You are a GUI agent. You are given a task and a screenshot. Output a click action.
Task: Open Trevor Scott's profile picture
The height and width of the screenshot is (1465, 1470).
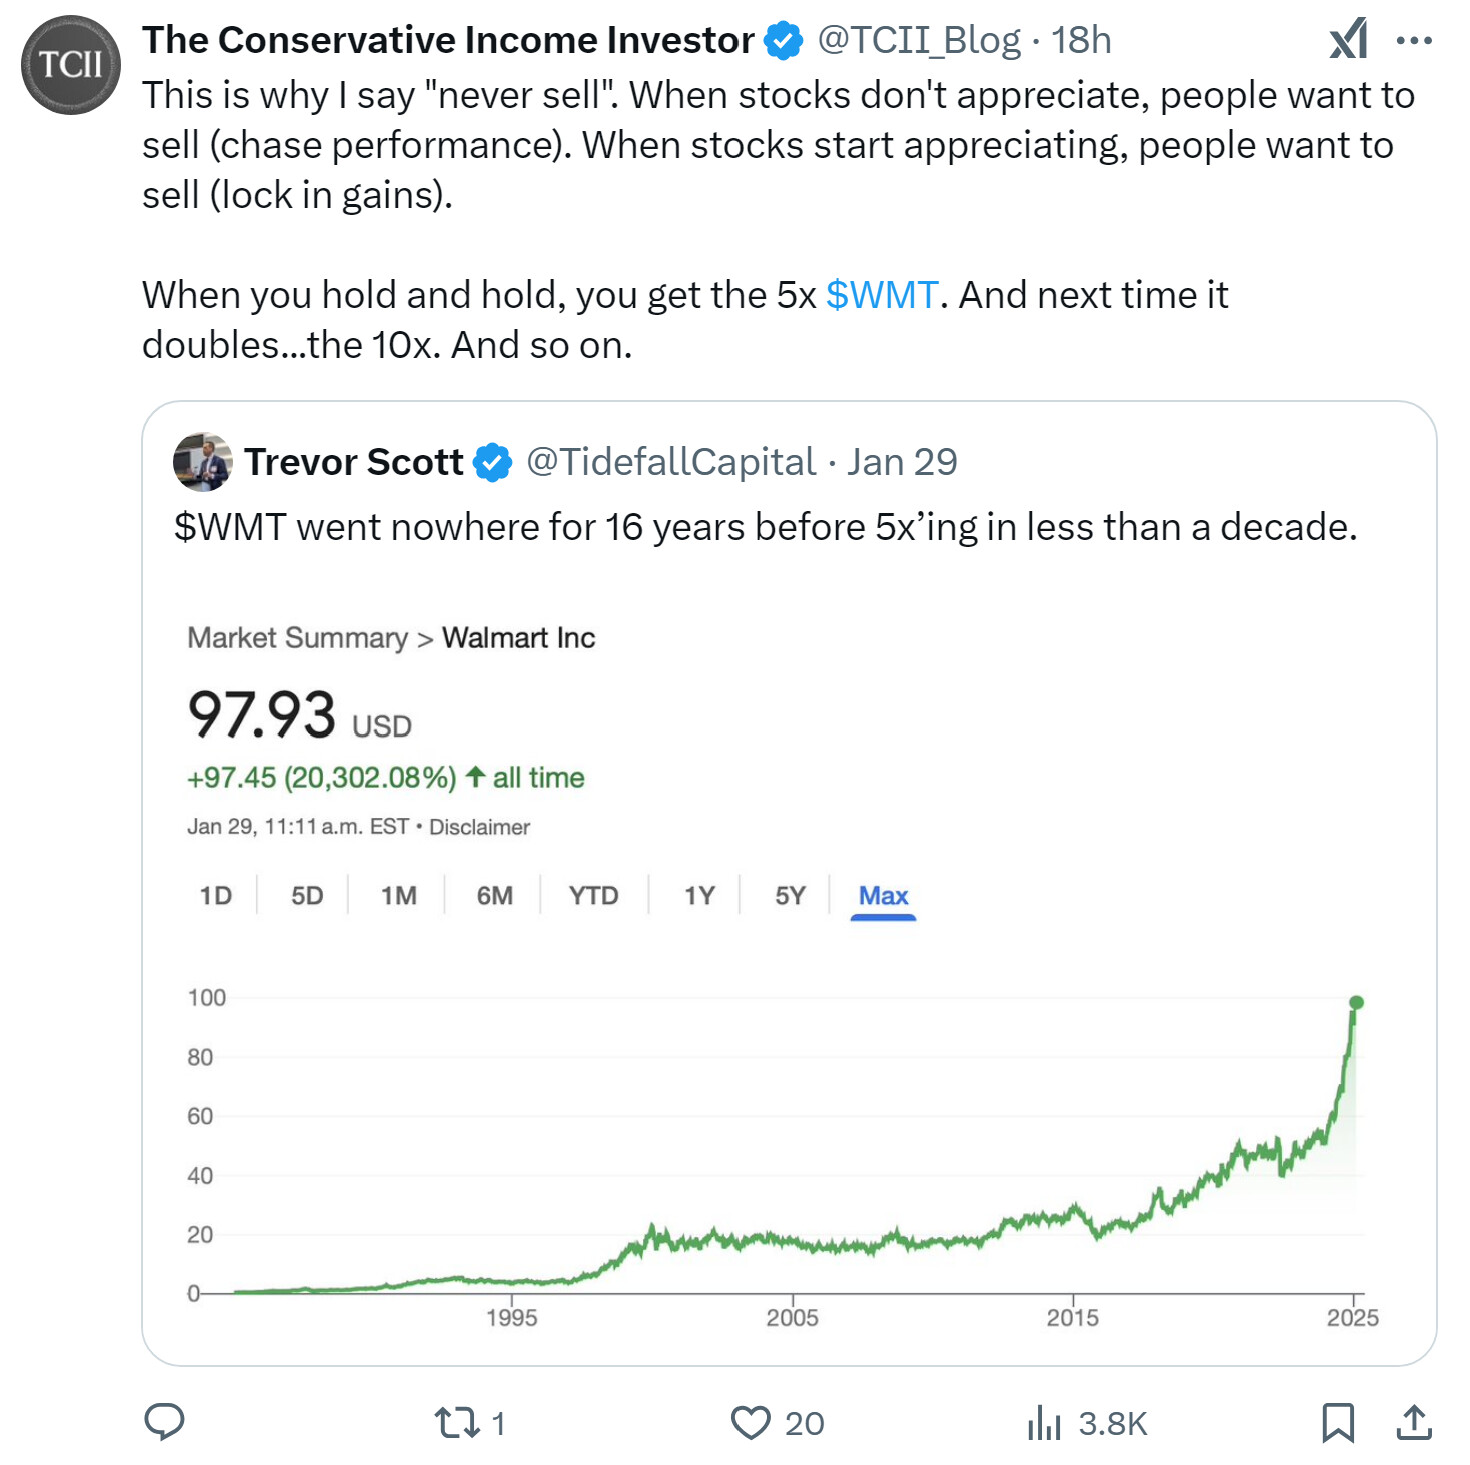[203, 462]
